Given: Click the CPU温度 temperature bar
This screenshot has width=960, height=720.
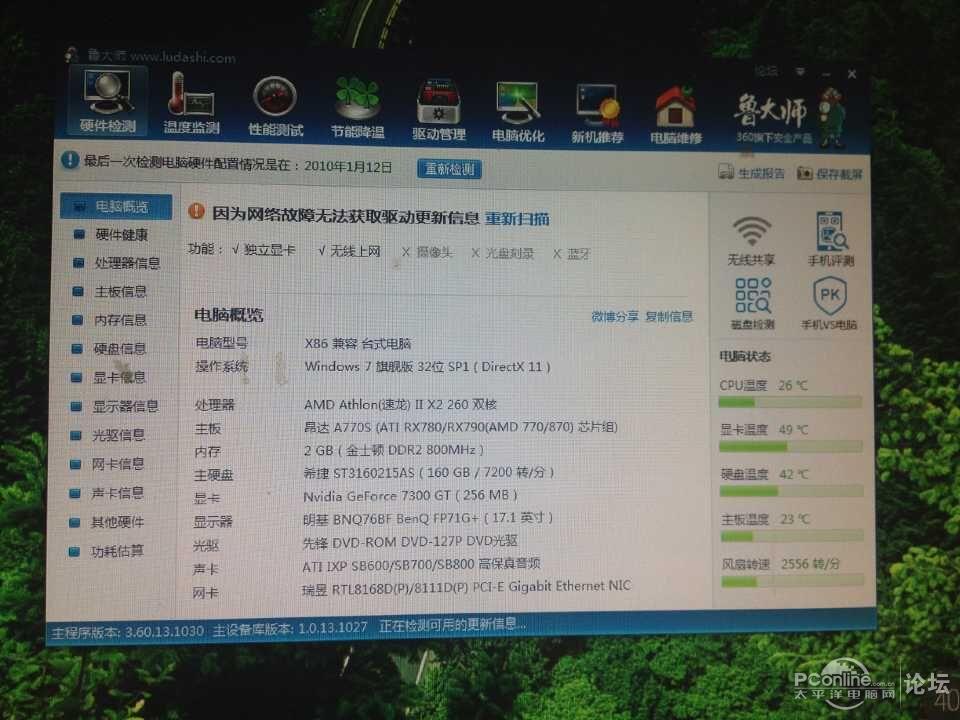Looking at the screenshot, I should pyautogui.click(x=790, y=402).
